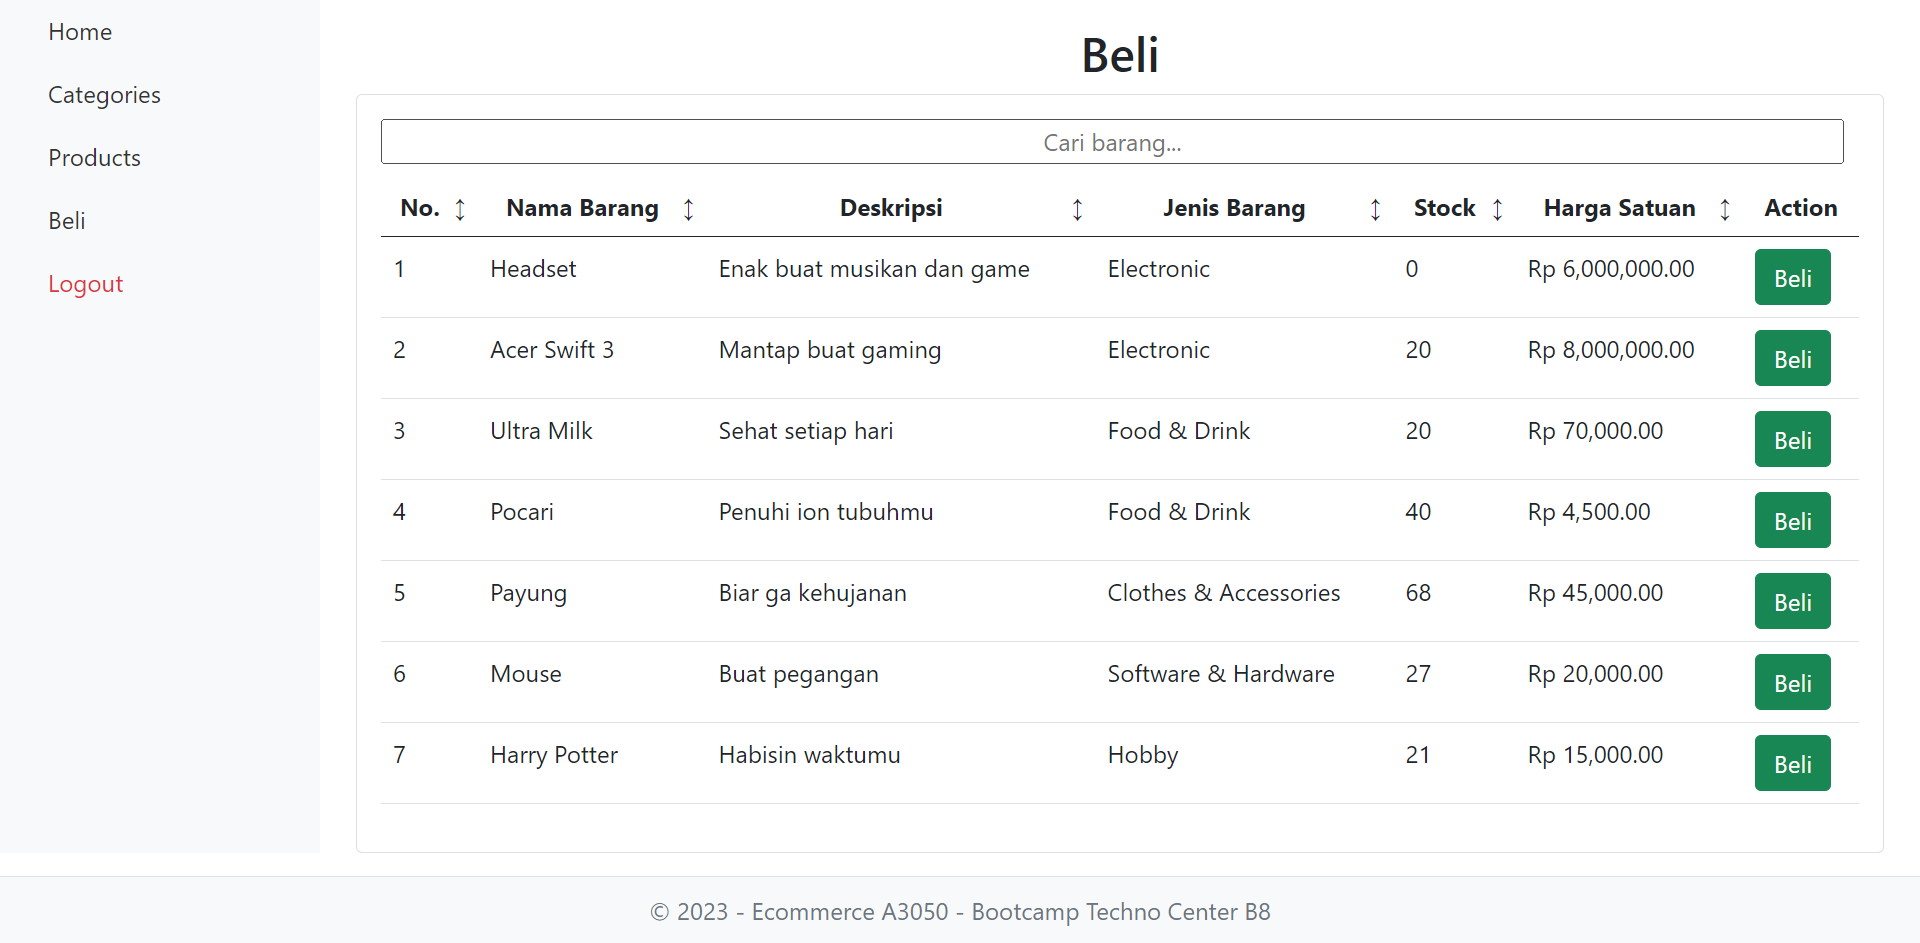Click Beli button for Pocari
The width and height of the screenshot is (1920, 943).
pos(1792,521)
